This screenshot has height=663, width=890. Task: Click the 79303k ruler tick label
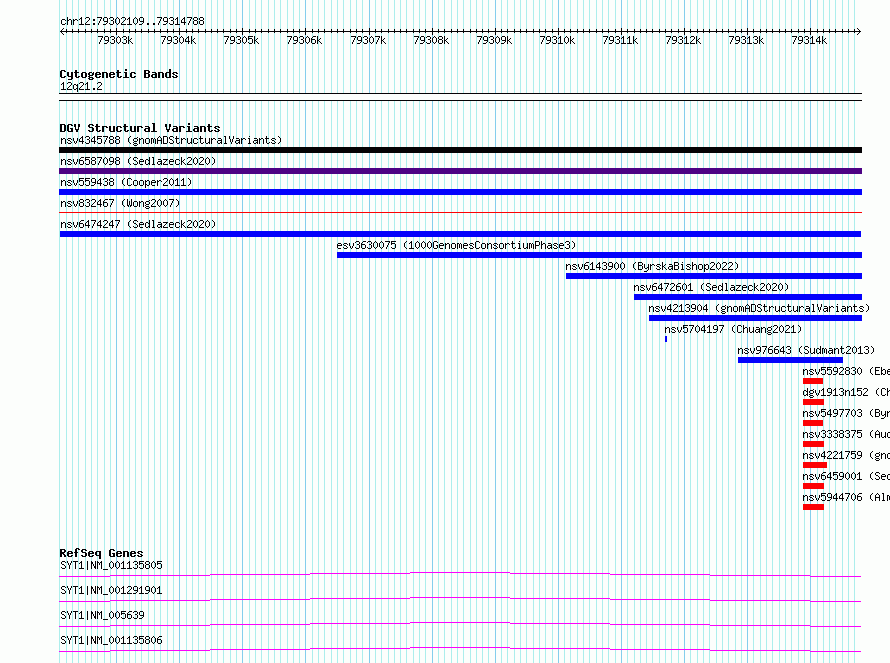[115, 40]
